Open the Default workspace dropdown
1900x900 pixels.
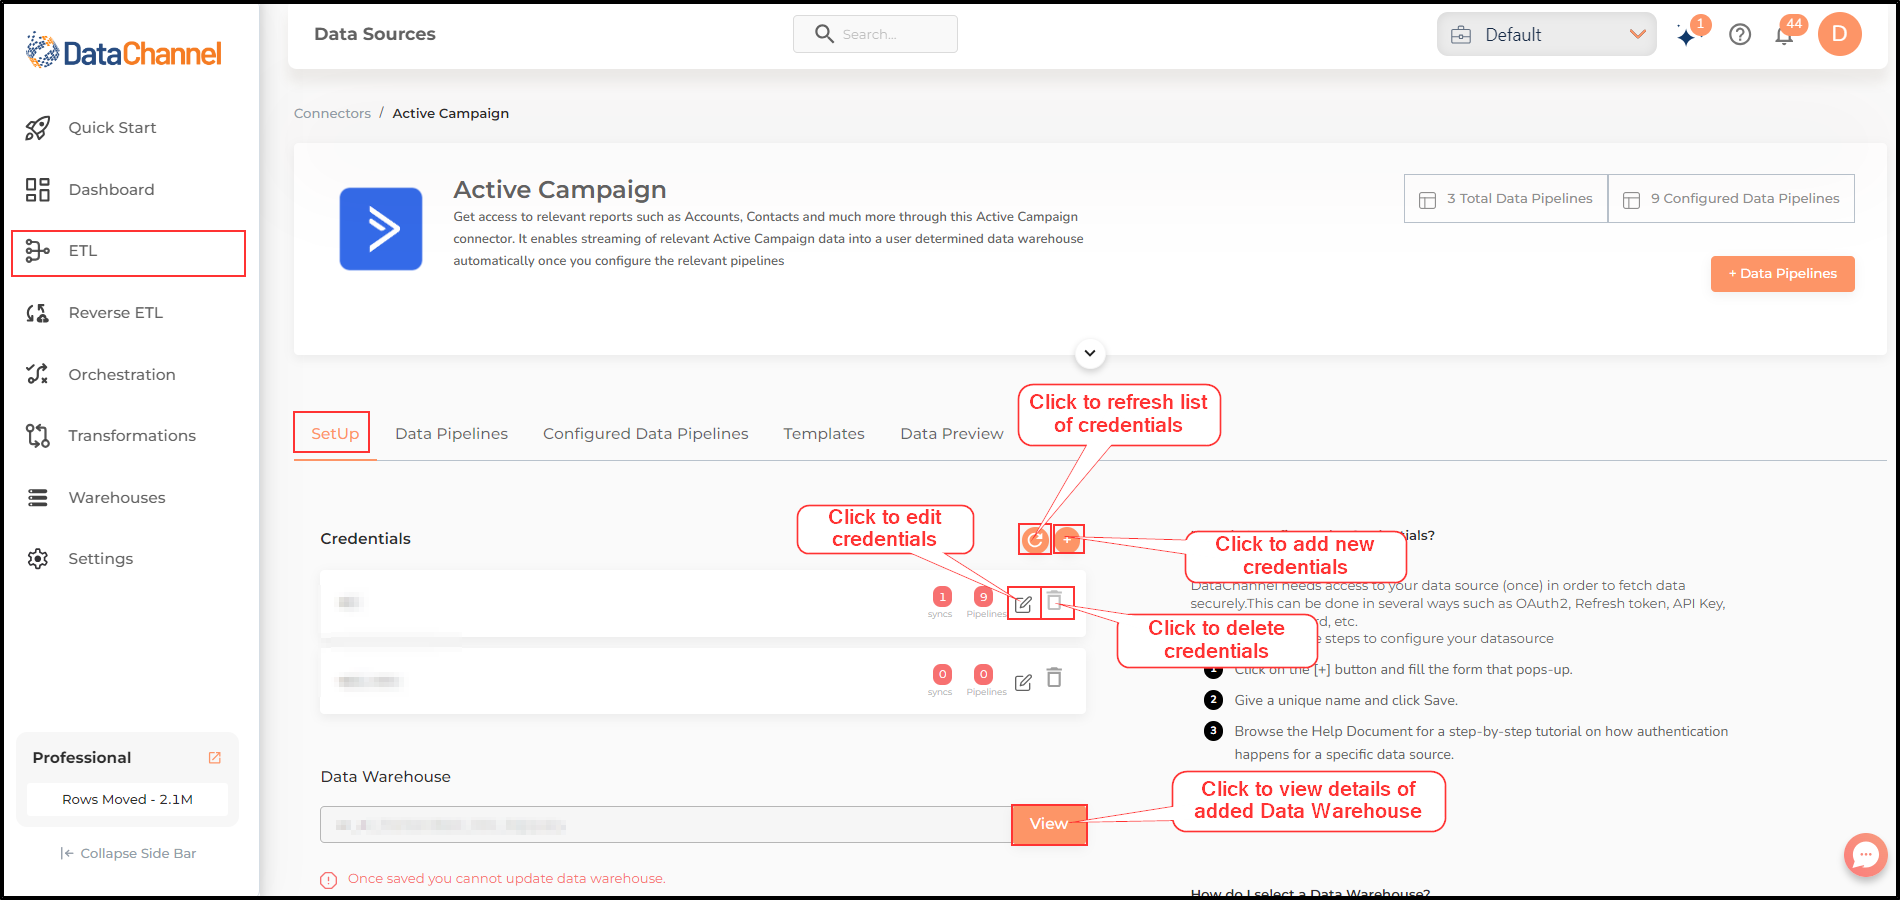coord(1547,35)
